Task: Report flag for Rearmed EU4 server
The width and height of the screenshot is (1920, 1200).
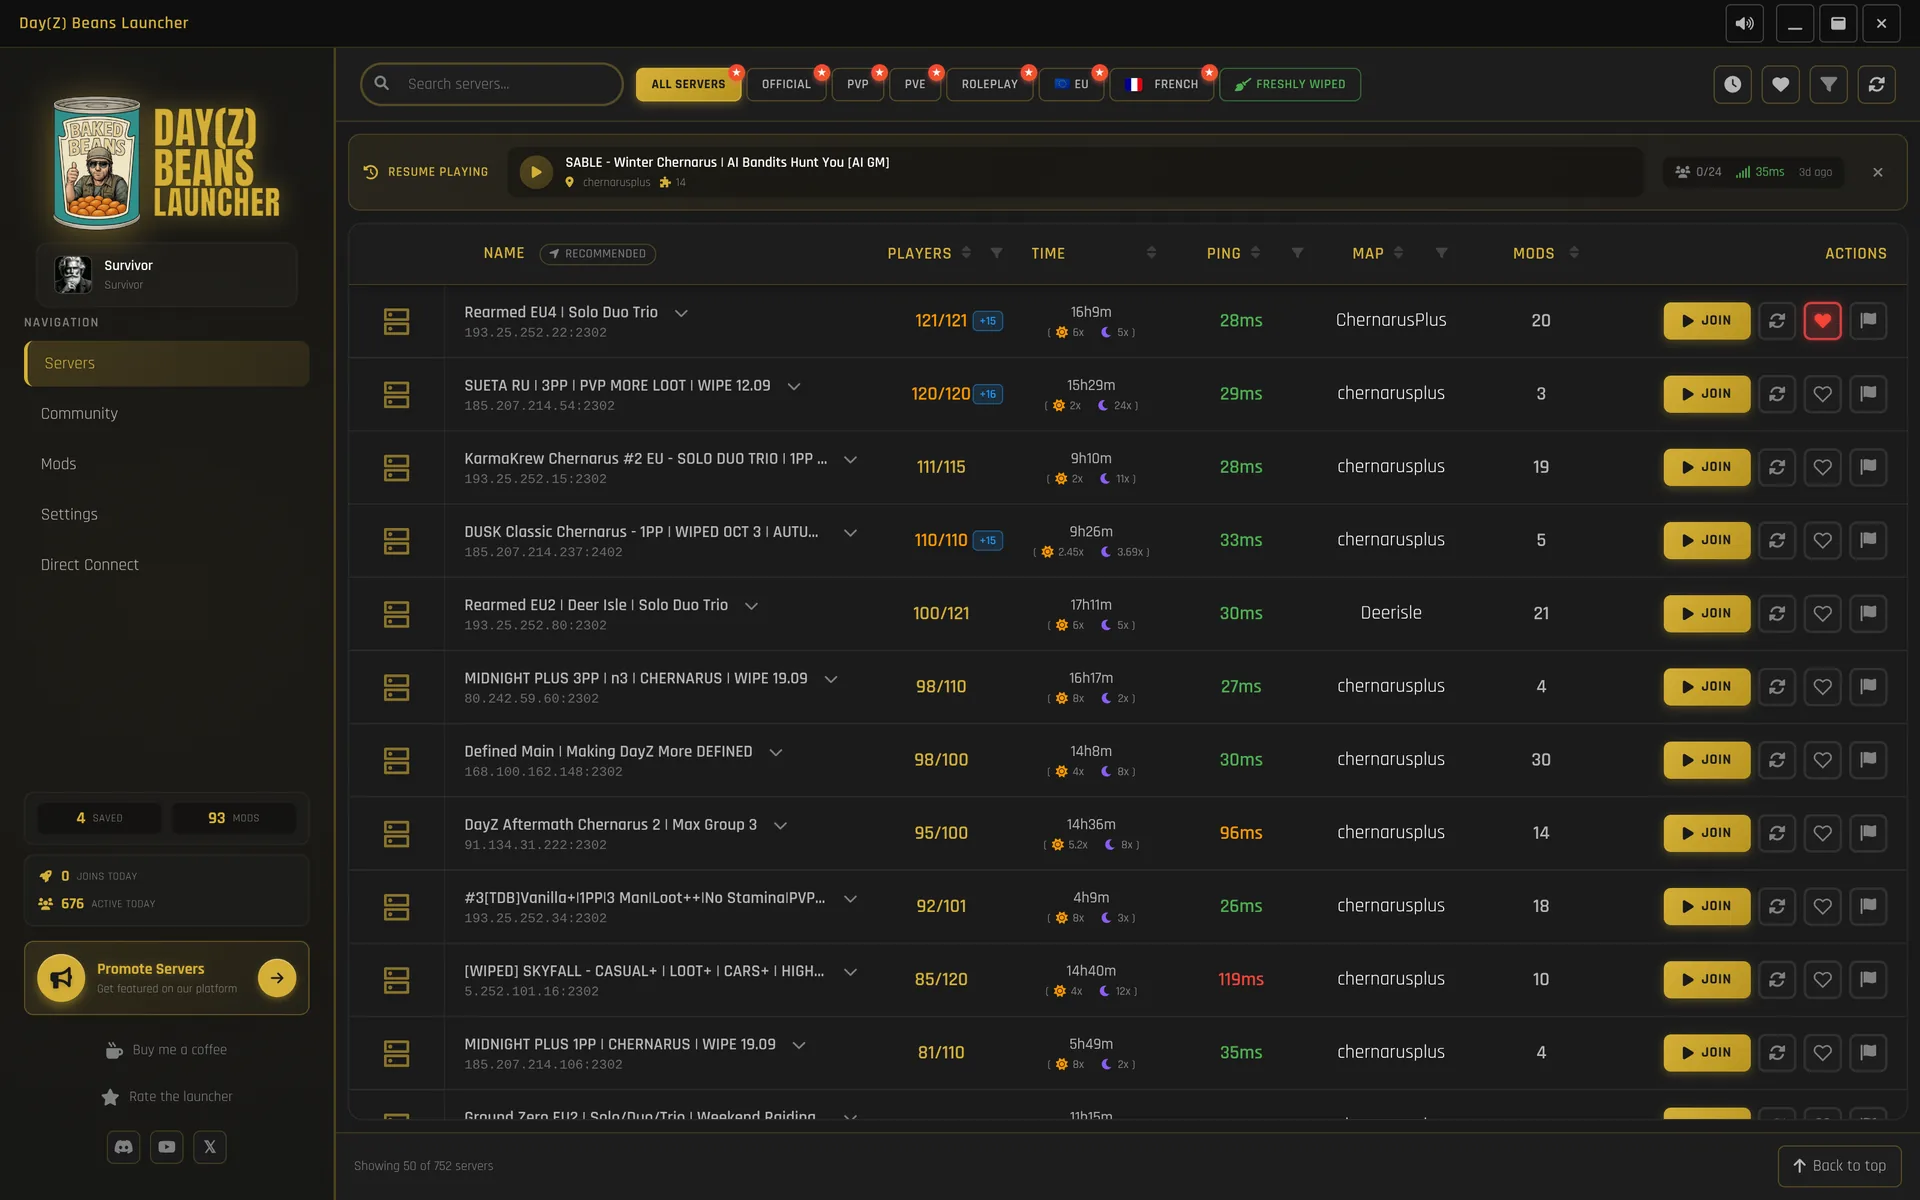Action: pyautogui.click(x=1868, y=321)
